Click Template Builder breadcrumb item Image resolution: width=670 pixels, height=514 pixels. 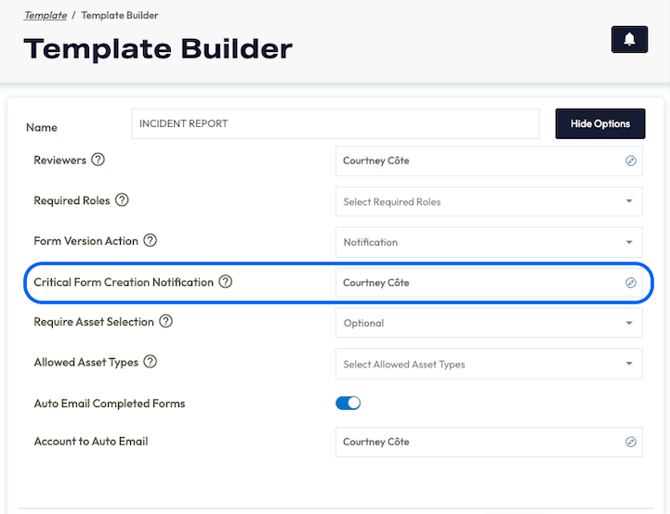[x=119, y=16]
